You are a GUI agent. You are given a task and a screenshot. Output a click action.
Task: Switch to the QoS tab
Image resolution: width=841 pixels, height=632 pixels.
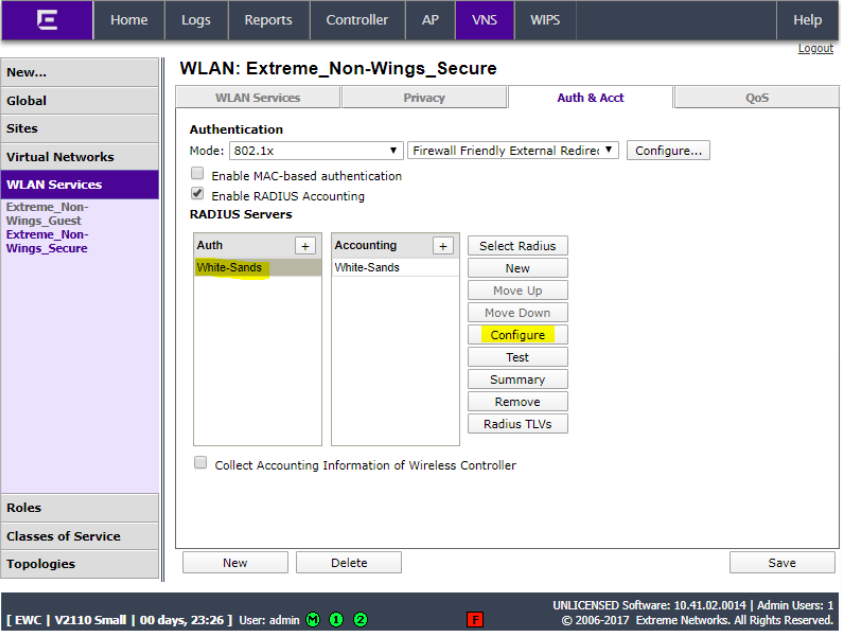[757, 98]
